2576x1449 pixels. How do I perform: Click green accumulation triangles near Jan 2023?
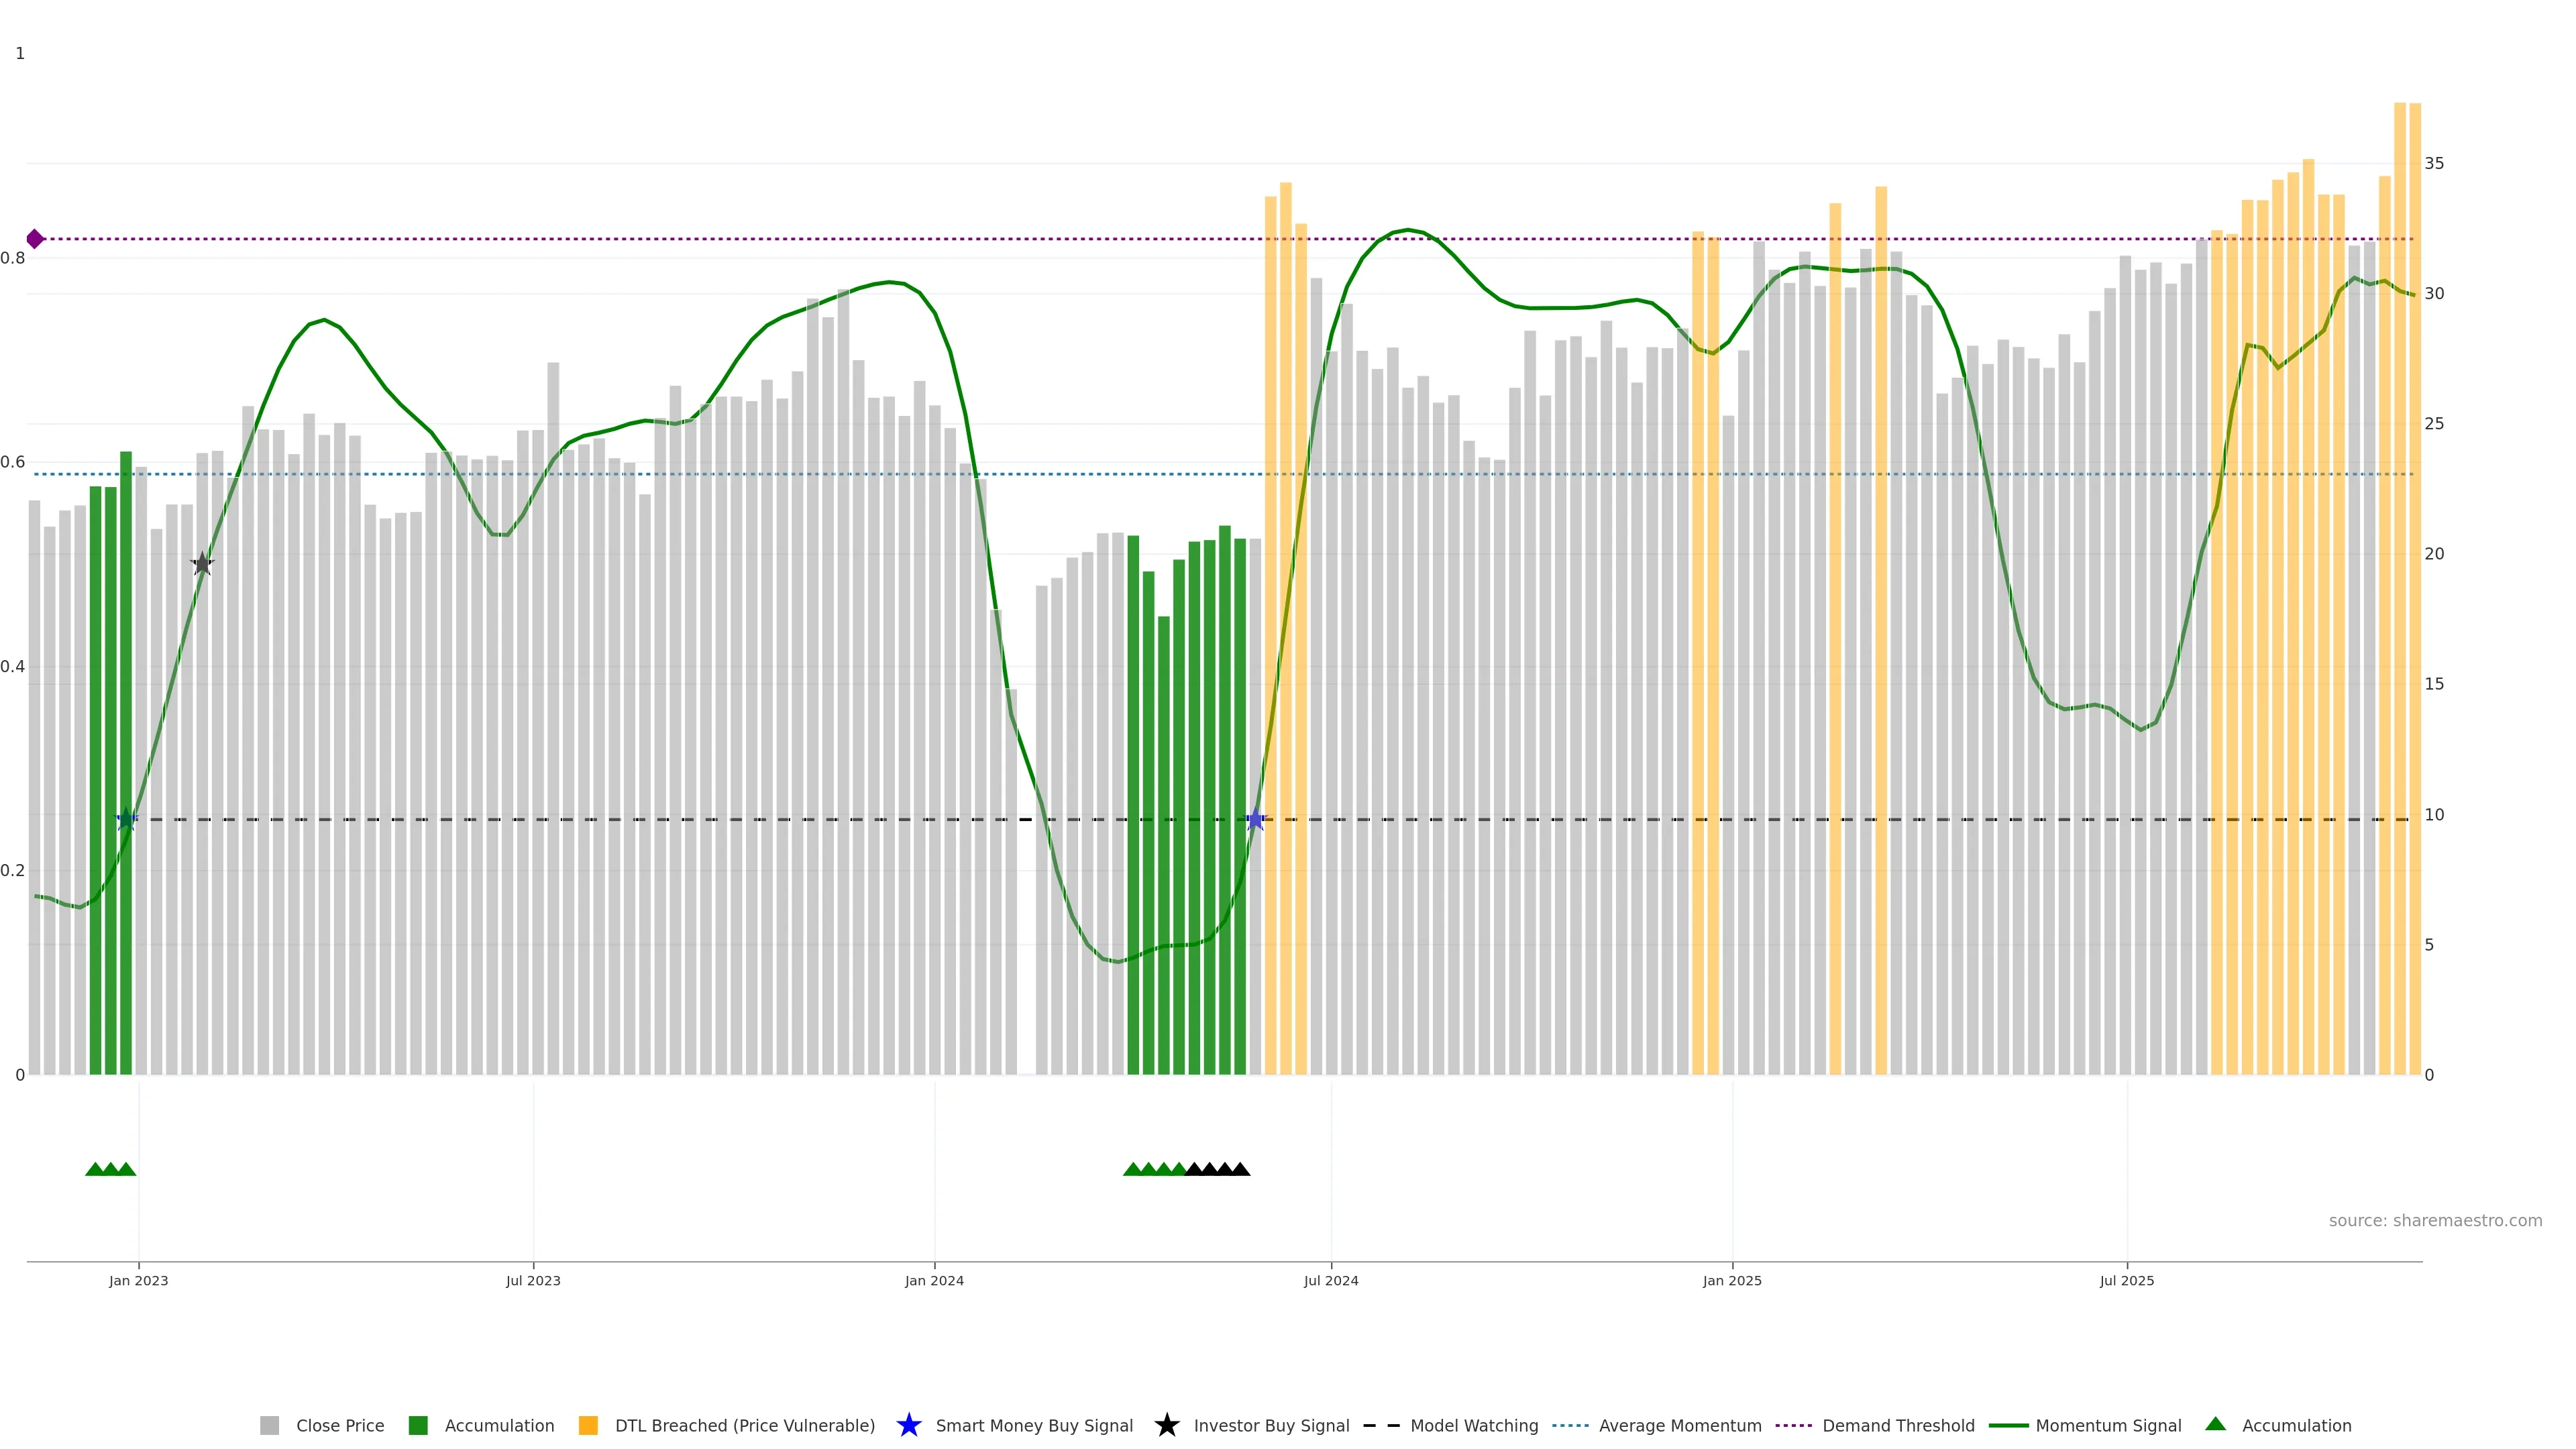click(110, 1169)
